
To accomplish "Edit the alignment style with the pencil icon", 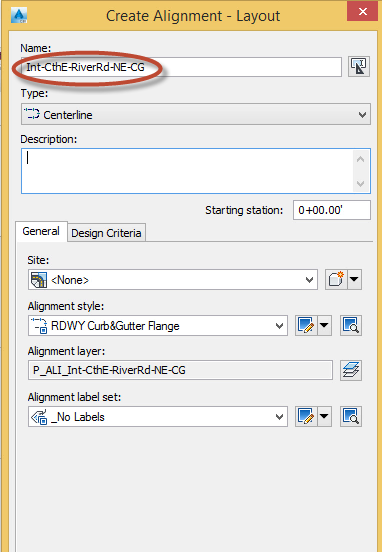I will [306, 325].
